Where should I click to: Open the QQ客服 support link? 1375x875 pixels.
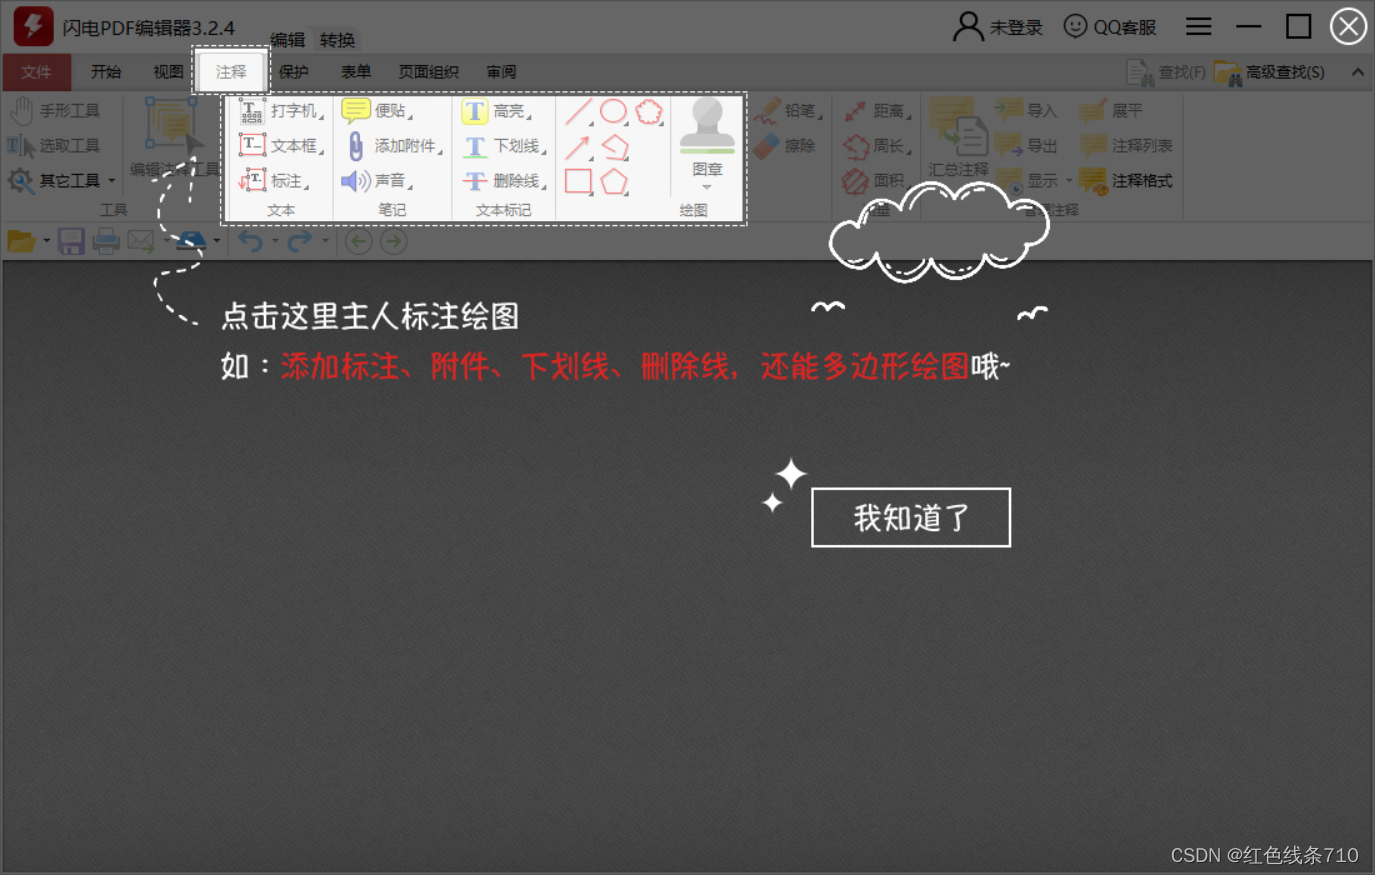(1110, 27)
